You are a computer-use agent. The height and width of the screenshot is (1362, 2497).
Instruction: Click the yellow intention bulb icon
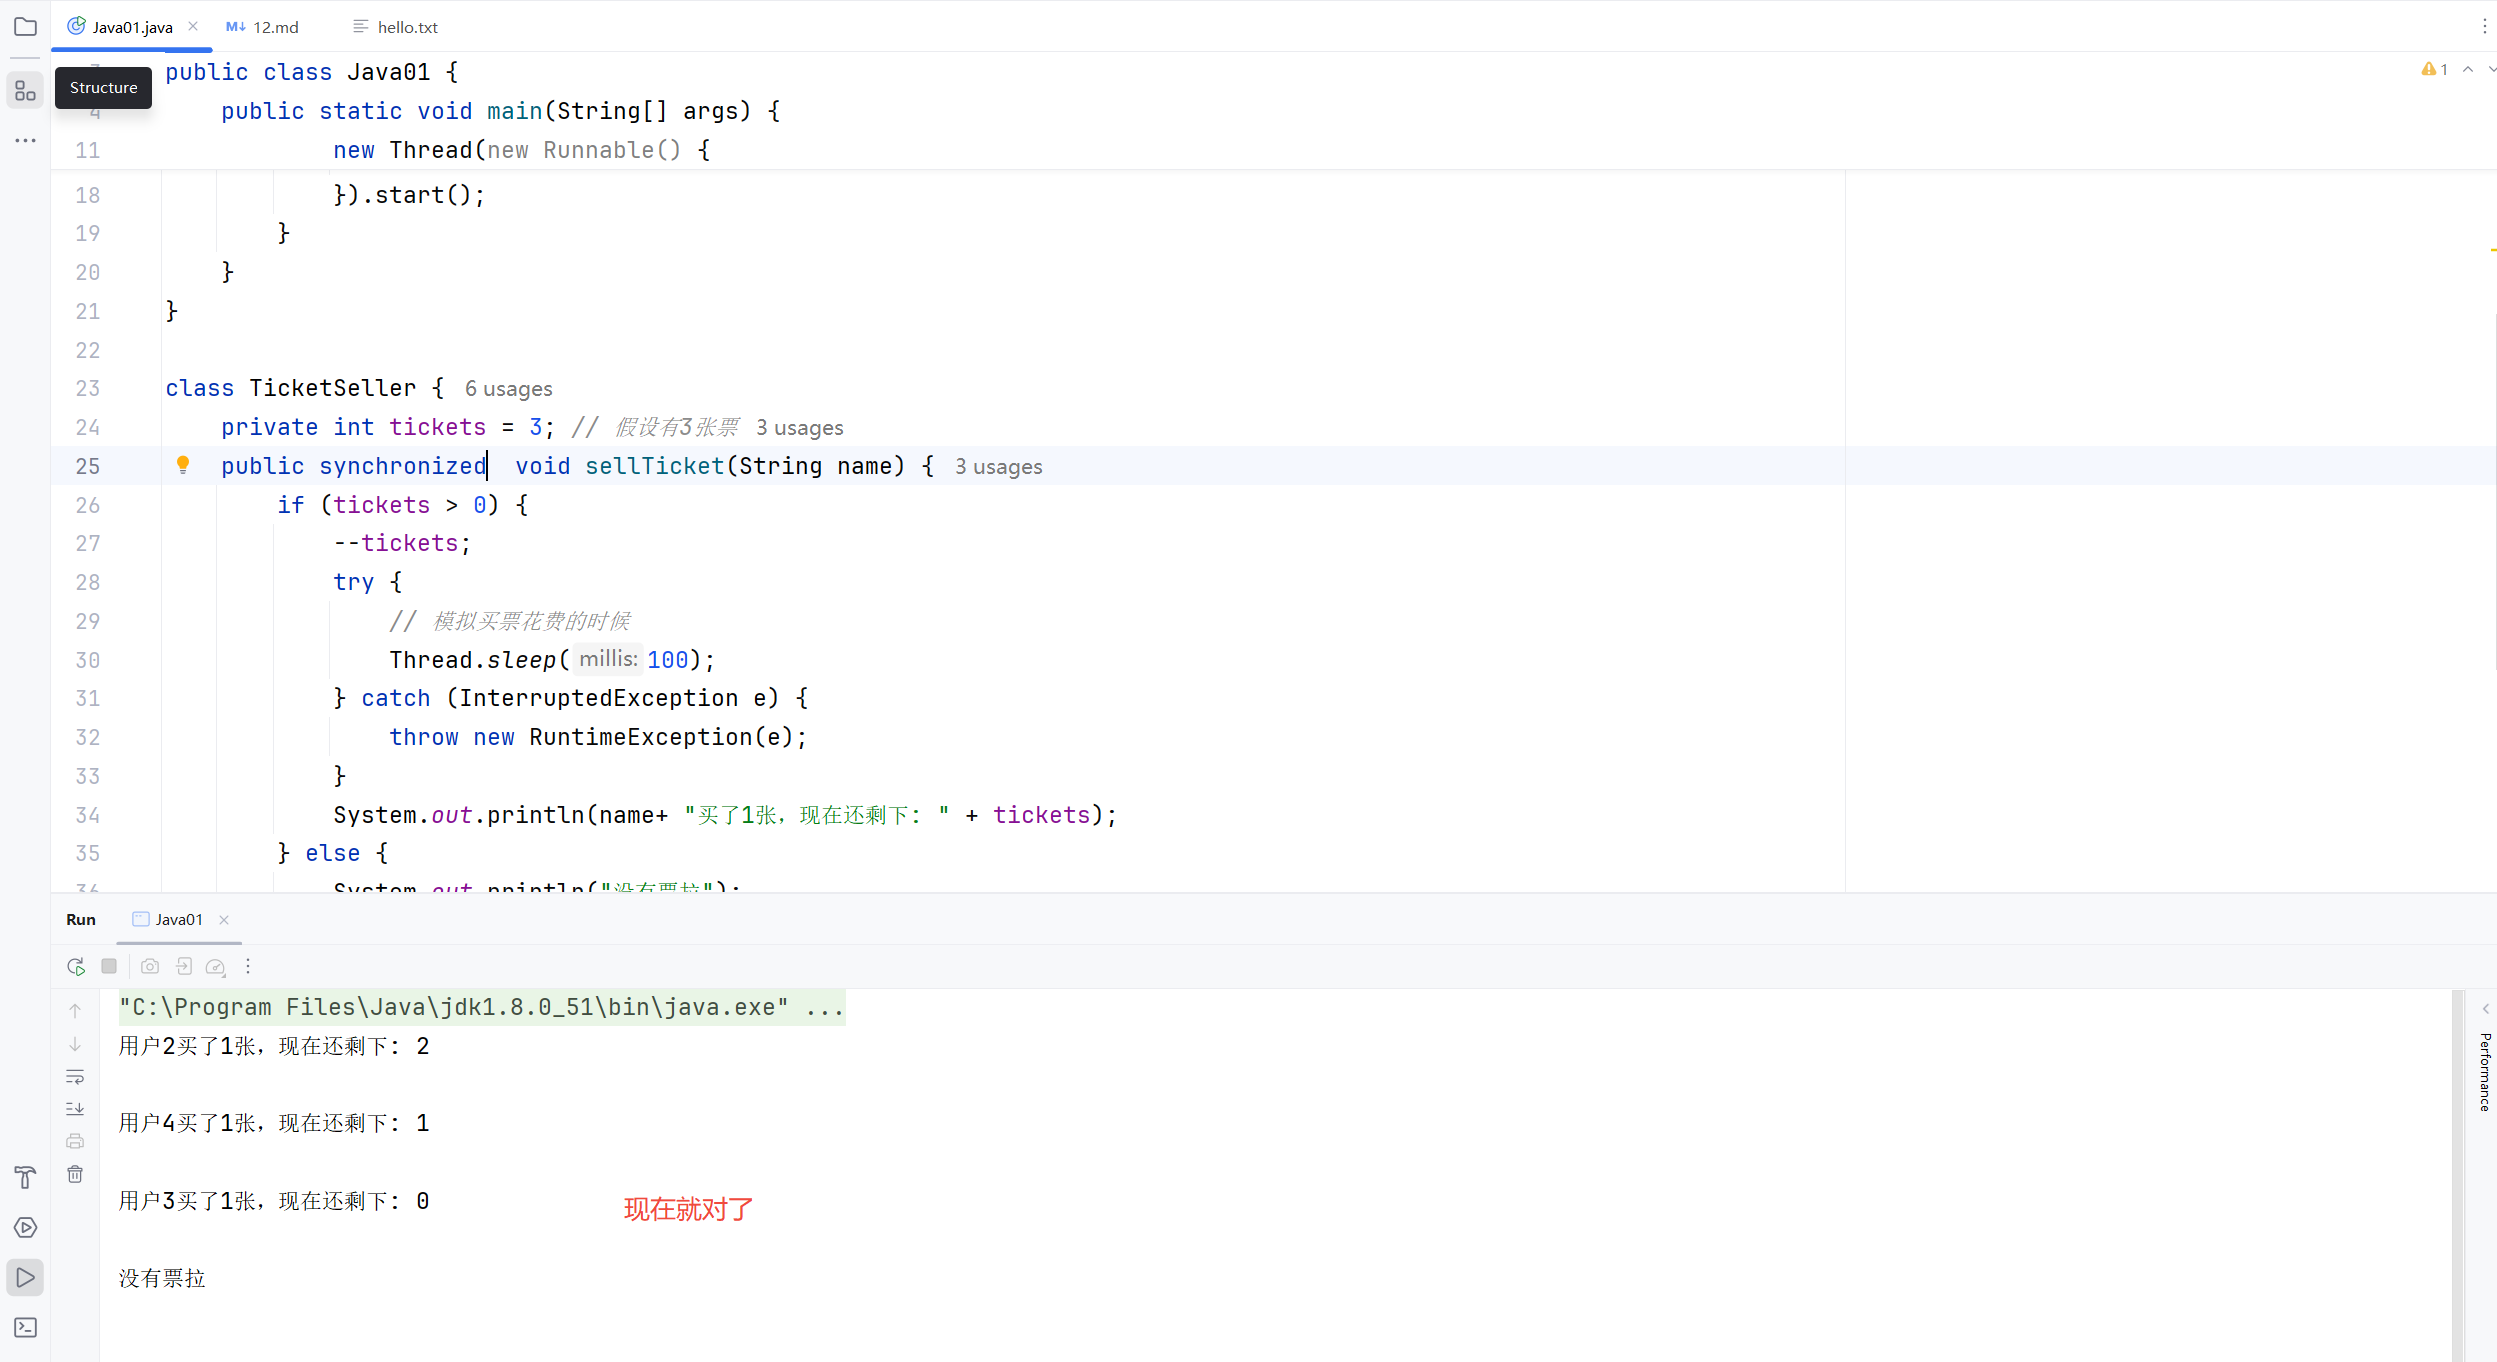(183, 465)
